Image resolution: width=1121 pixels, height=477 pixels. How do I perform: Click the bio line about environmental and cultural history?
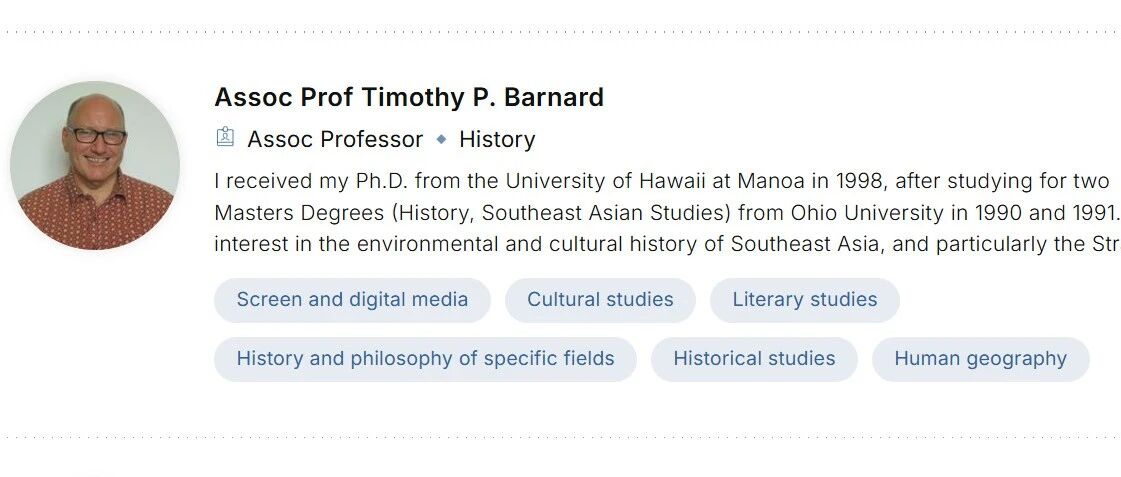[660, 245]
